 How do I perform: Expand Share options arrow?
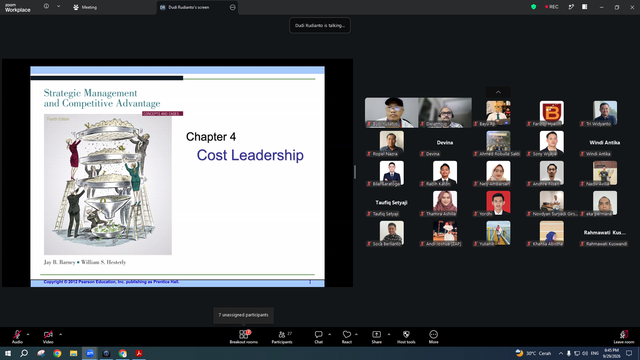[389, 334]
